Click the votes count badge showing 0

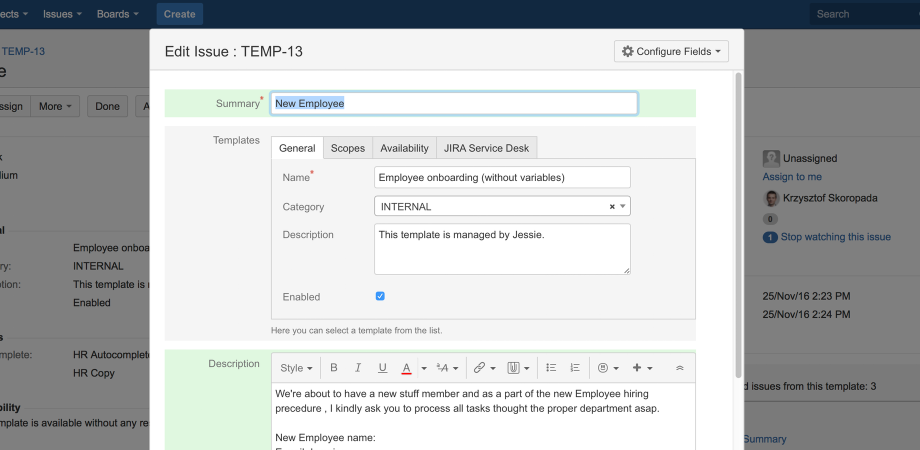click(770, 219)
